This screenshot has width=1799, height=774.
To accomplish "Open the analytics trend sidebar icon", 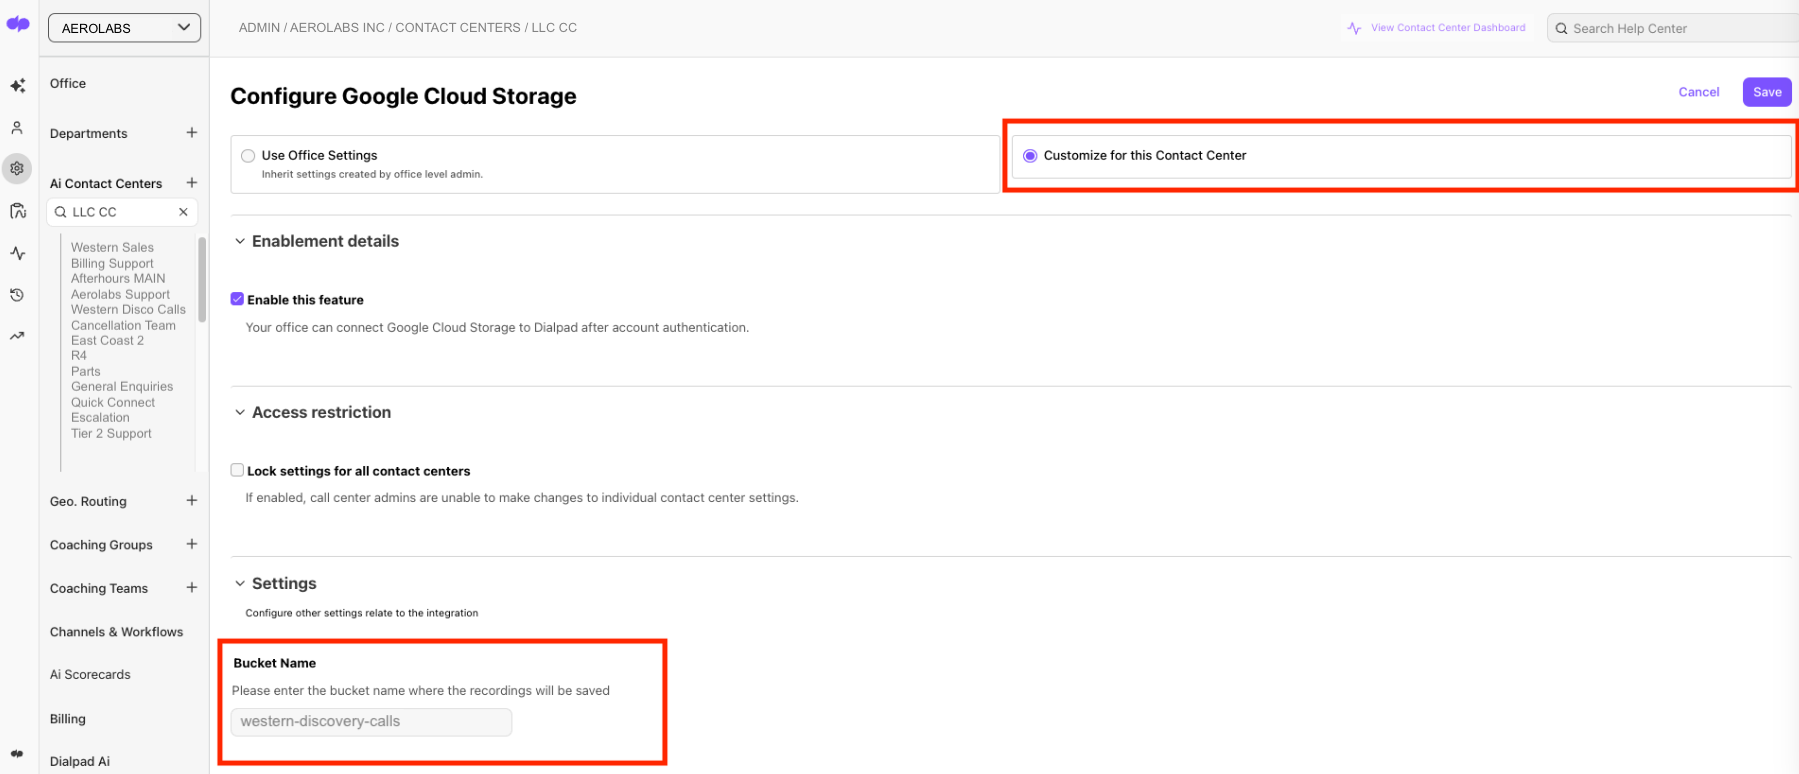I will click(x=17, y=336).
